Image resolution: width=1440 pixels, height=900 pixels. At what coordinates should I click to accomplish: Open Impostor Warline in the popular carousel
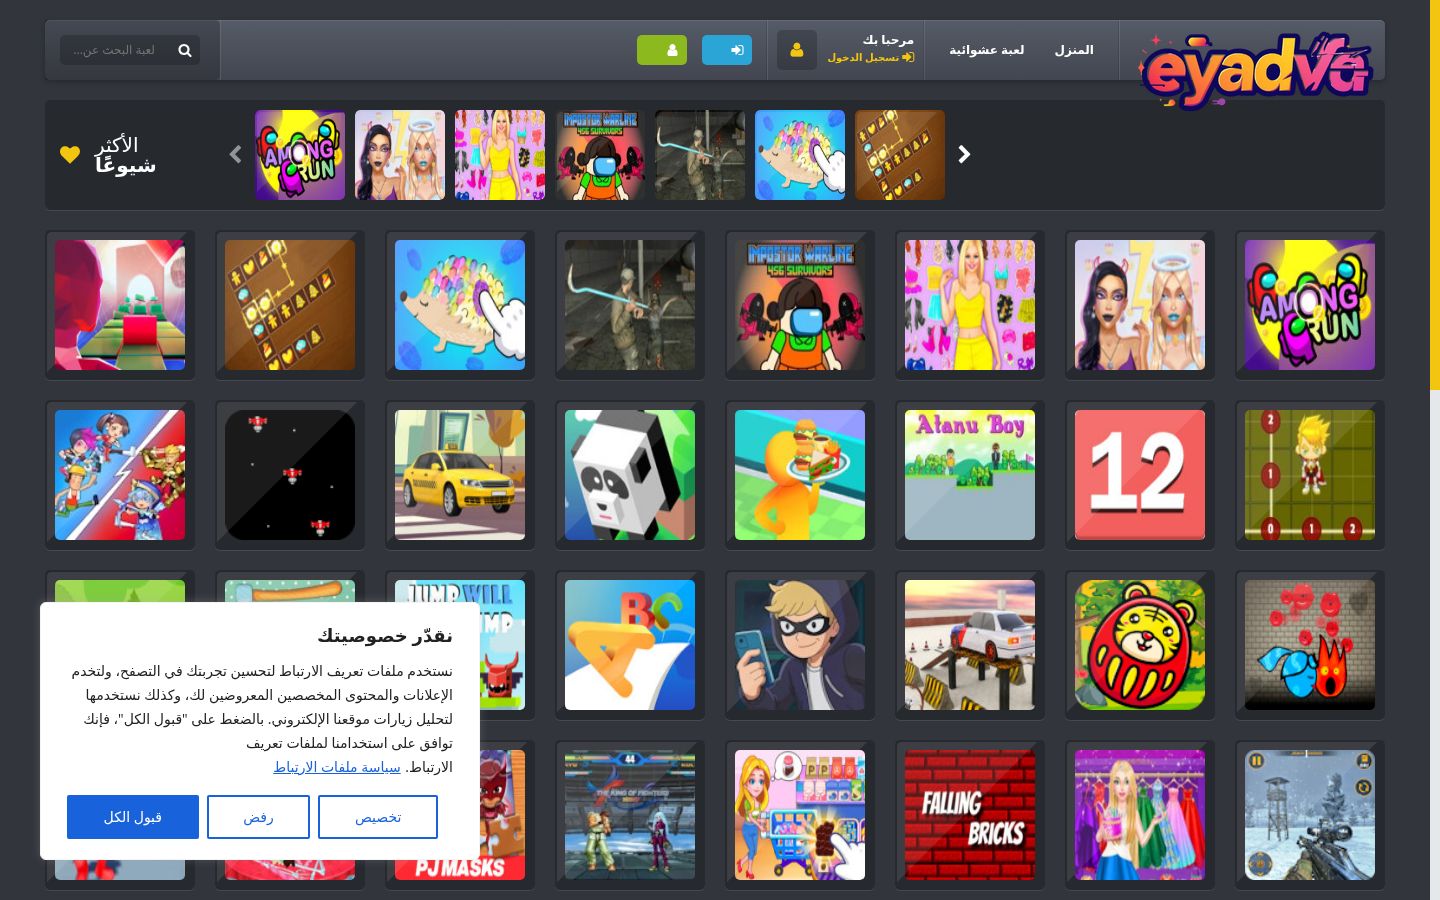600,155
